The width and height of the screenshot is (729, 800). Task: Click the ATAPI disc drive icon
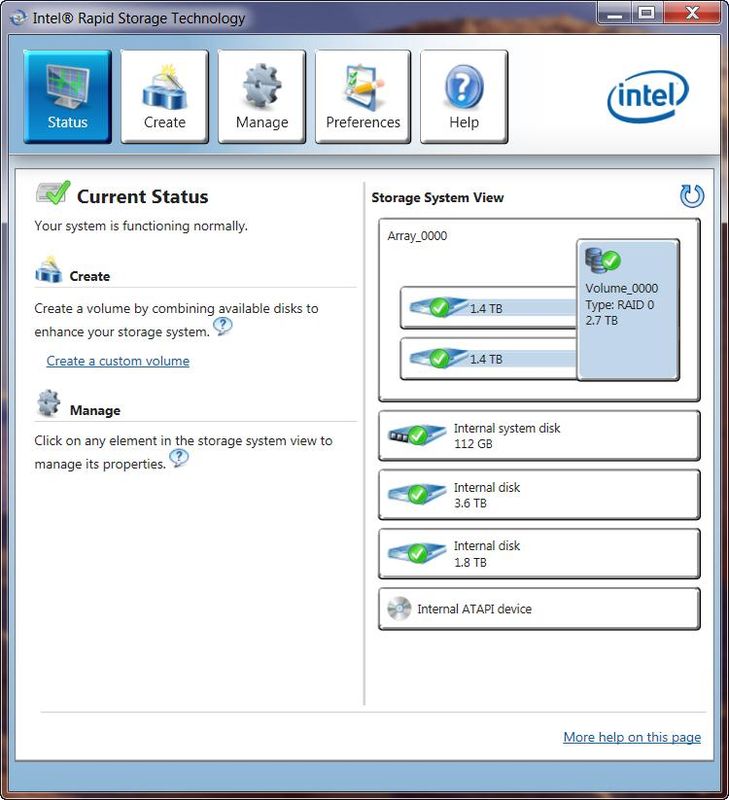pos(399,609)
